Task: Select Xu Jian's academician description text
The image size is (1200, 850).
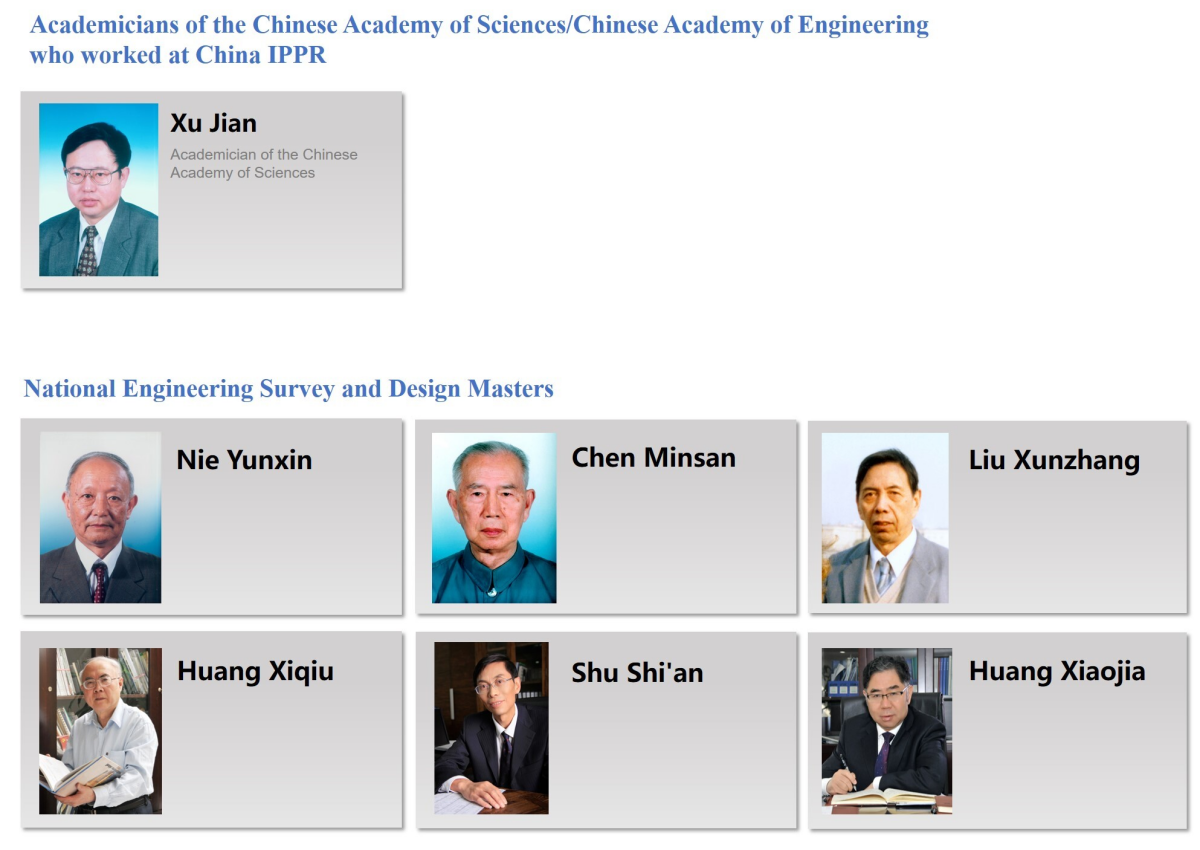Action: (264, 163)
